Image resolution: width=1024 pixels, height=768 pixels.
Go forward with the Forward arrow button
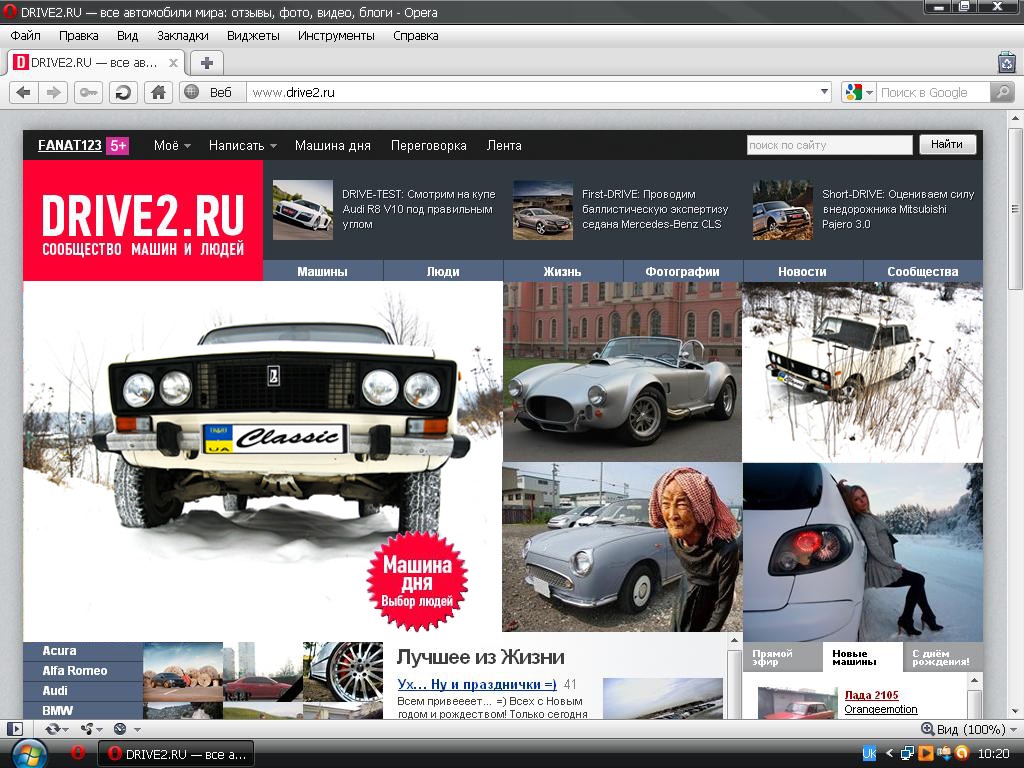click(54, 93)
